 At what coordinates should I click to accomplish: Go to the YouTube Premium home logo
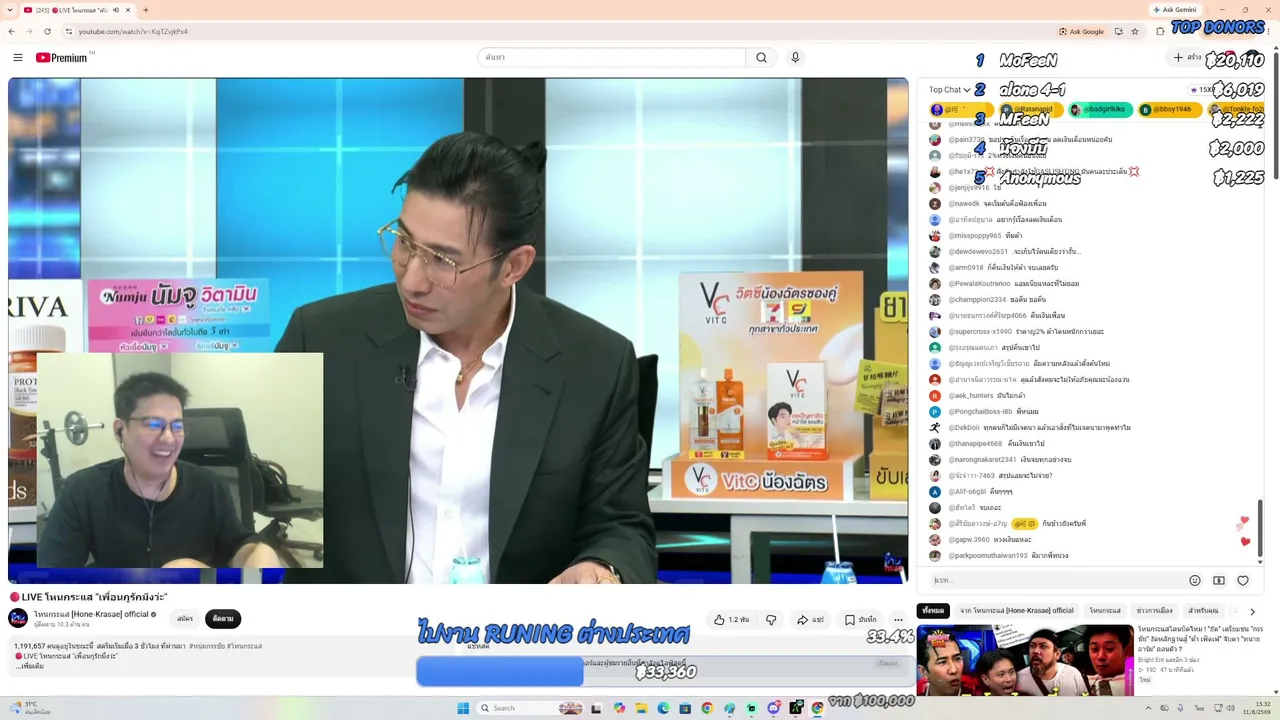click(62, 57)
